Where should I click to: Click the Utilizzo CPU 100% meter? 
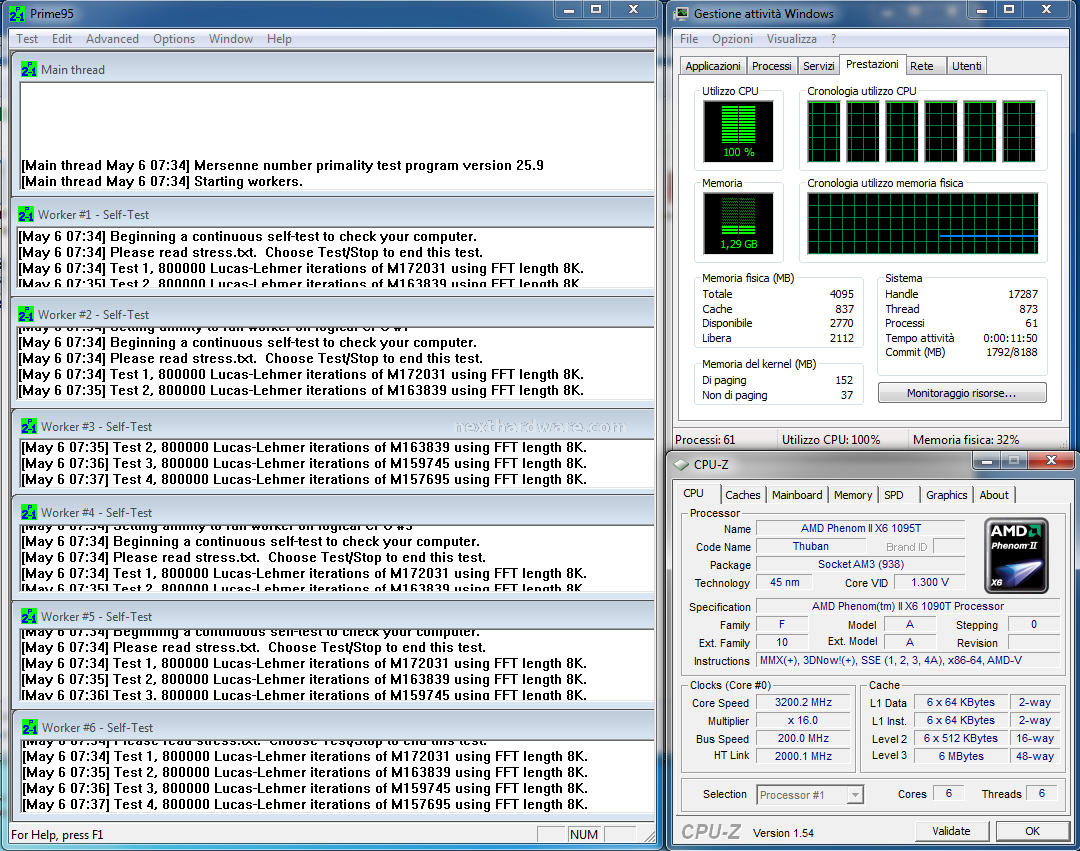(x=738, y=132)
